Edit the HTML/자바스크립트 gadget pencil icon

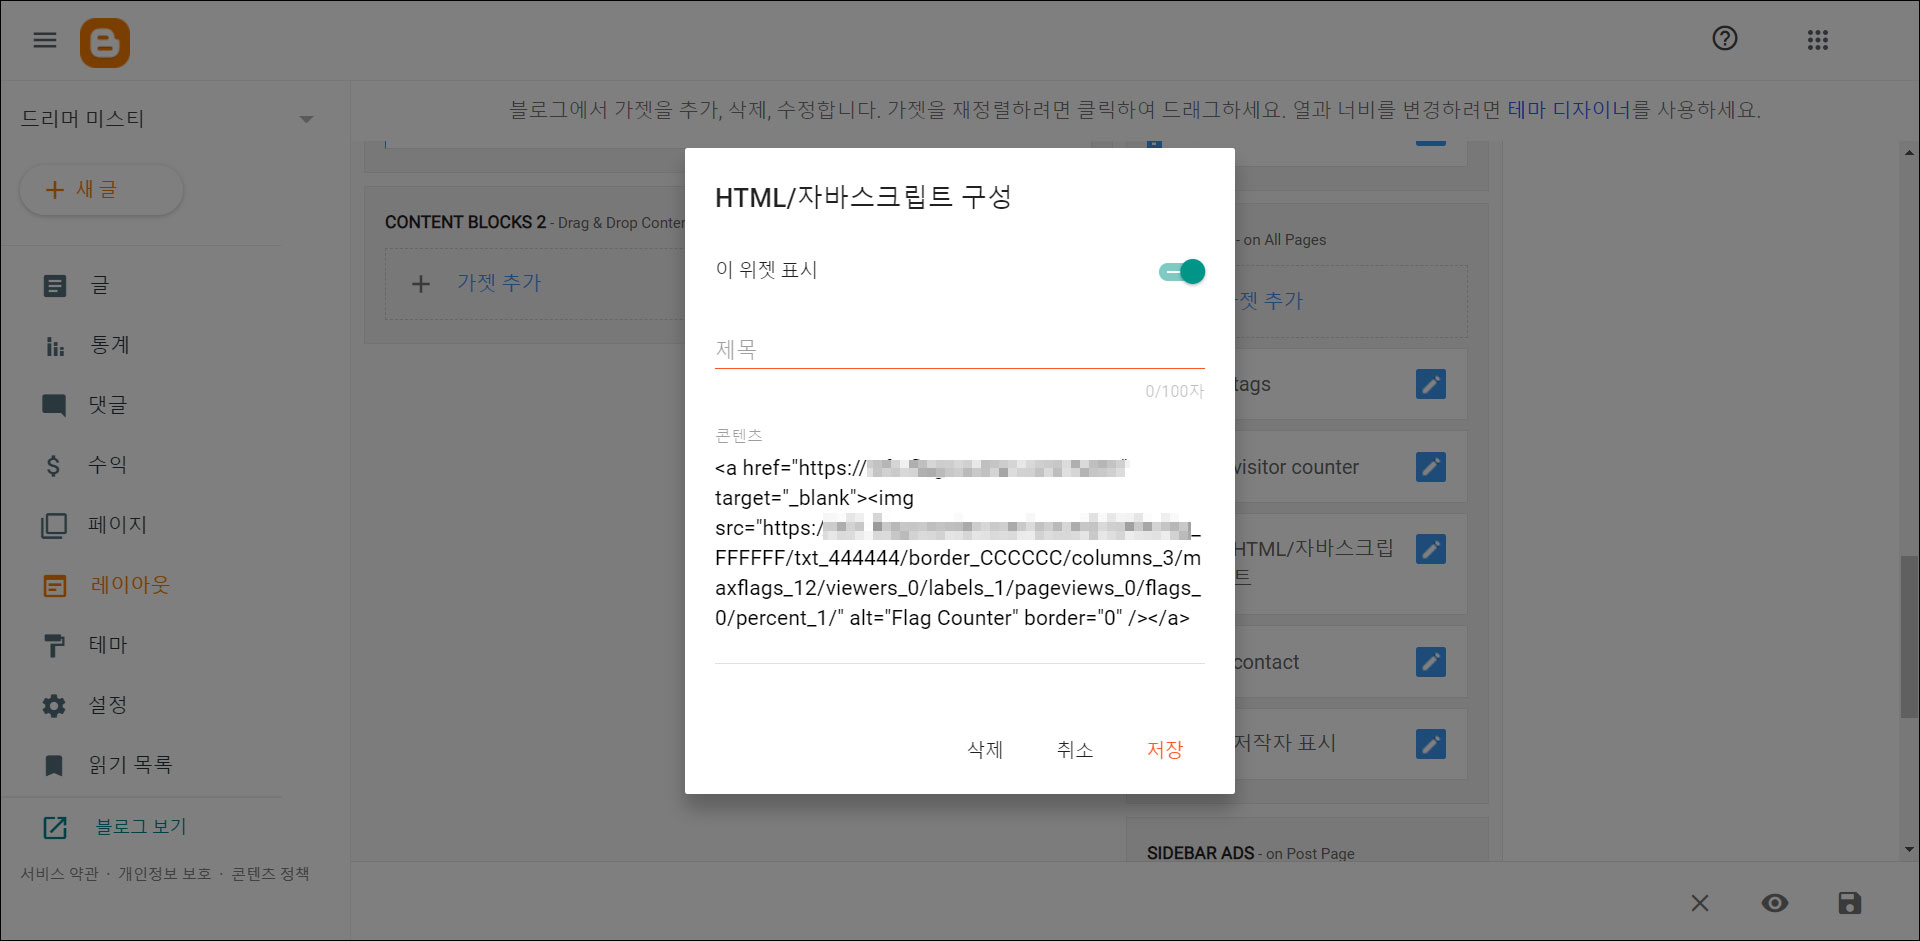pyautogui.click(x=1431, y=549)
